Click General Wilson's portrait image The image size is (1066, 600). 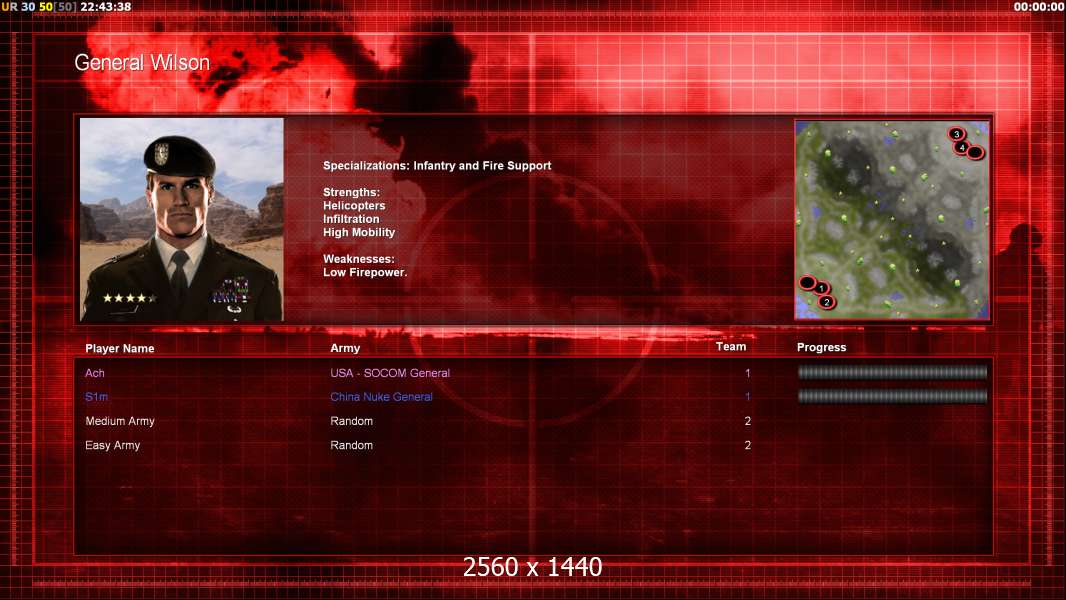[x=182, y=219]
